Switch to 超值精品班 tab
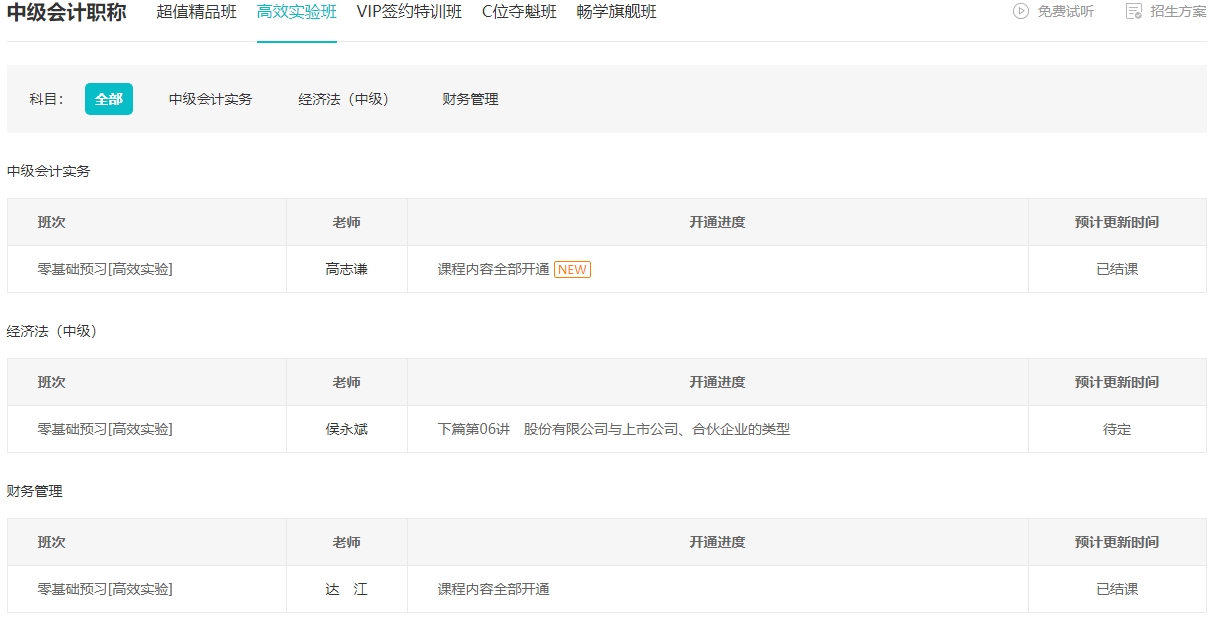This screenshot has width=1211, height=618. click(197, 12)
